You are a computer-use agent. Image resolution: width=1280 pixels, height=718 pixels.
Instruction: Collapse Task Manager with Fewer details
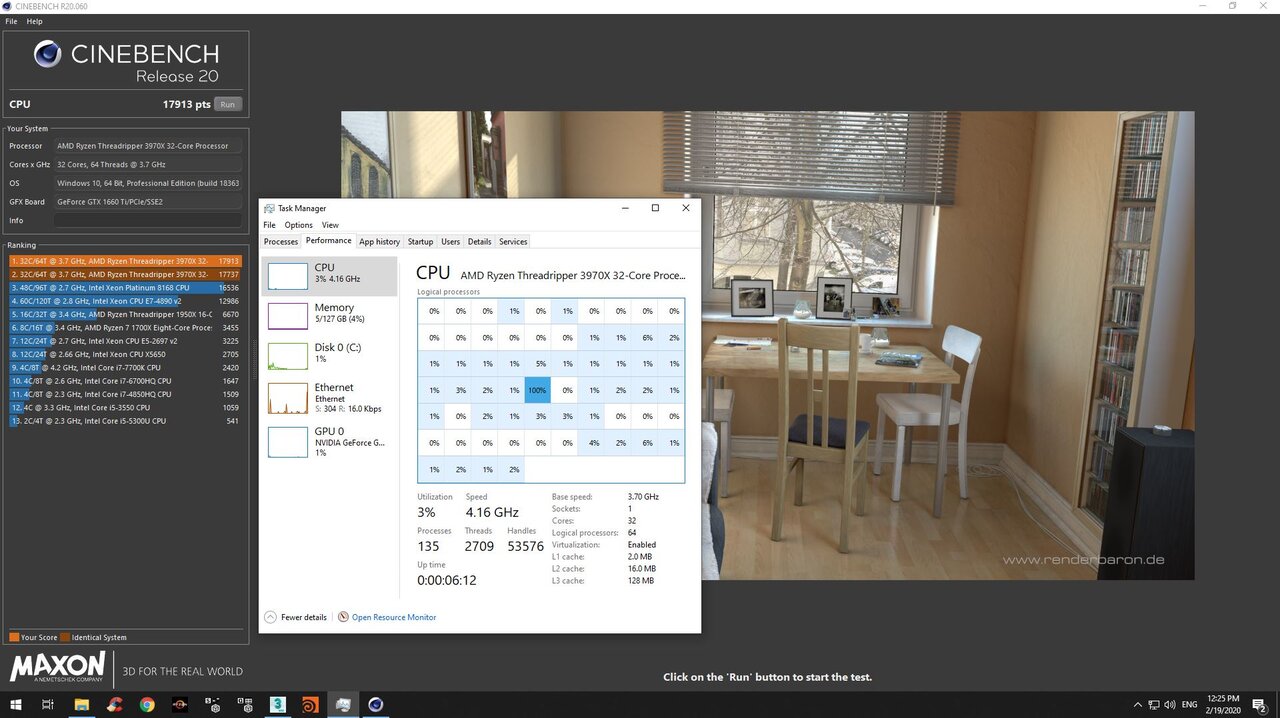click(x=295, y=617)
